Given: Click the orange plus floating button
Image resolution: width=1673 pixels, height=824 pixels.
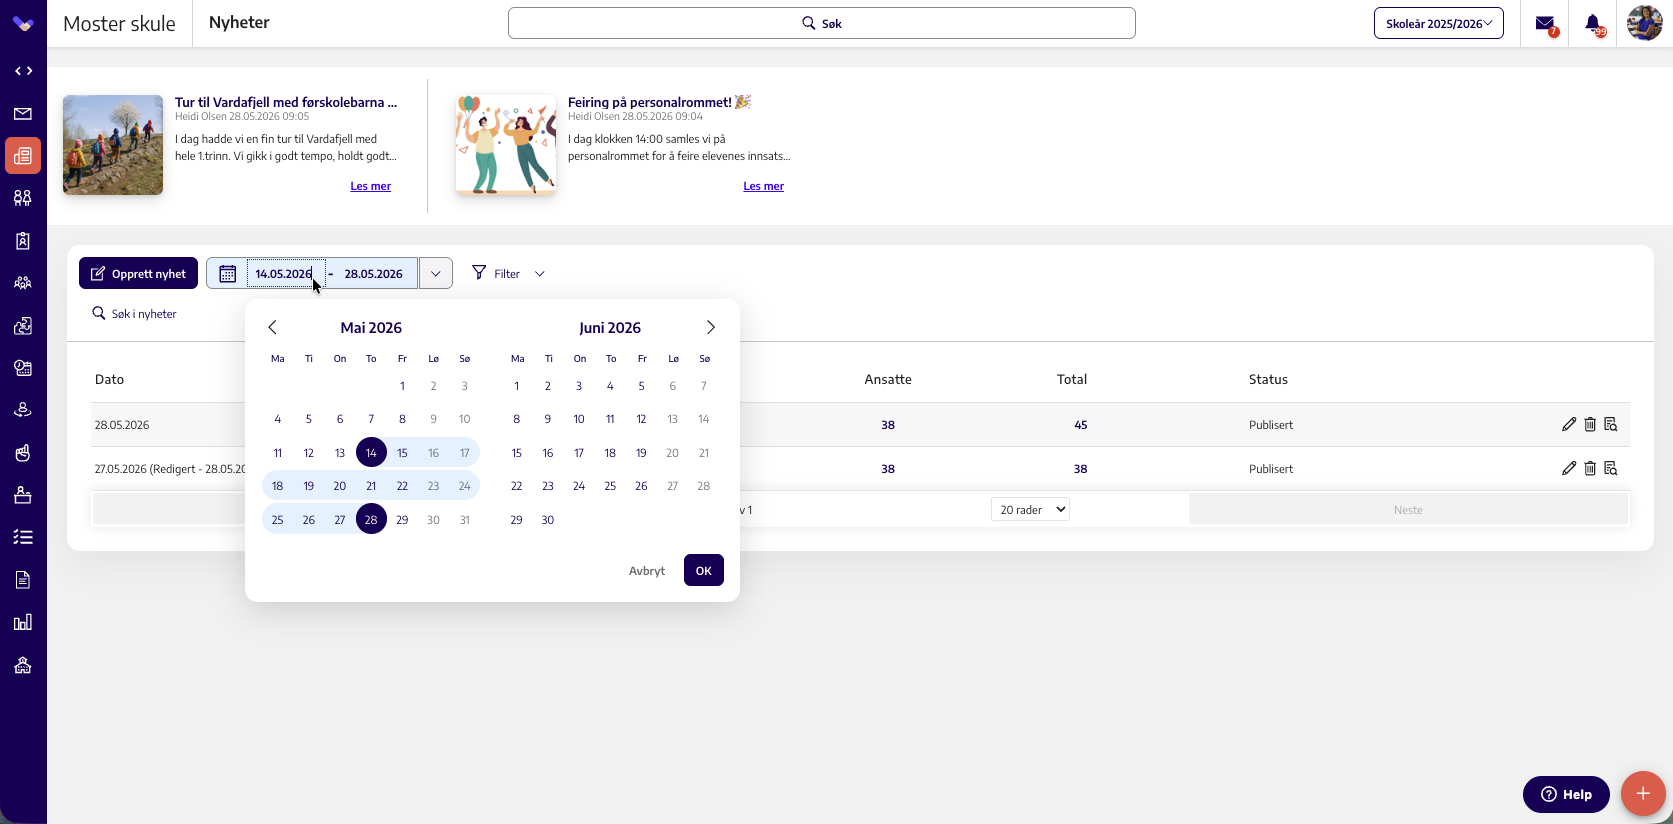Looking at the screenshot, I should point(1642,793).
